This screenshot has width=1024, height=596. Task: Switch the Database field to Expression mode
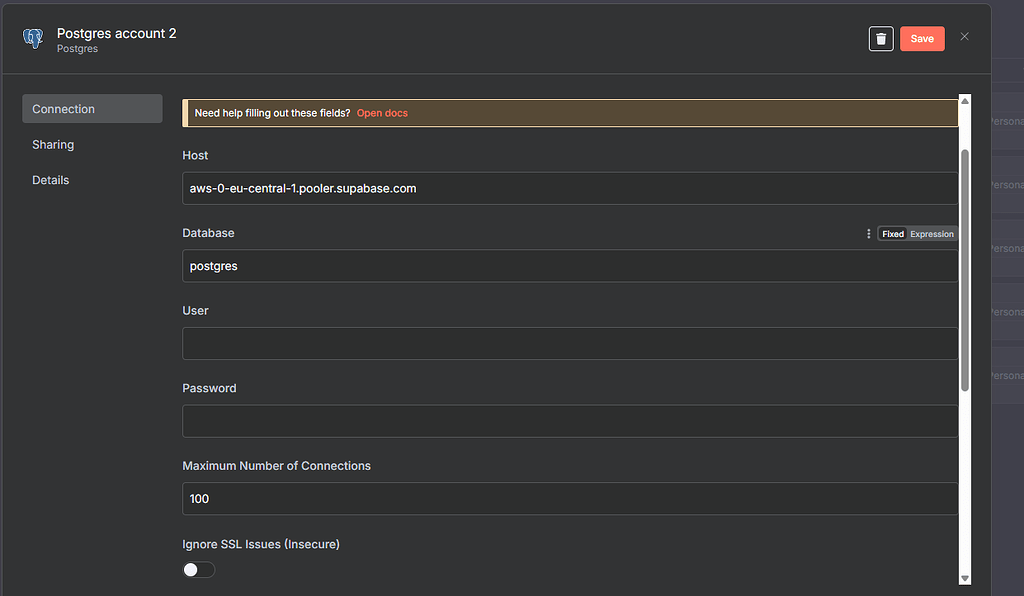pos(931,233)
